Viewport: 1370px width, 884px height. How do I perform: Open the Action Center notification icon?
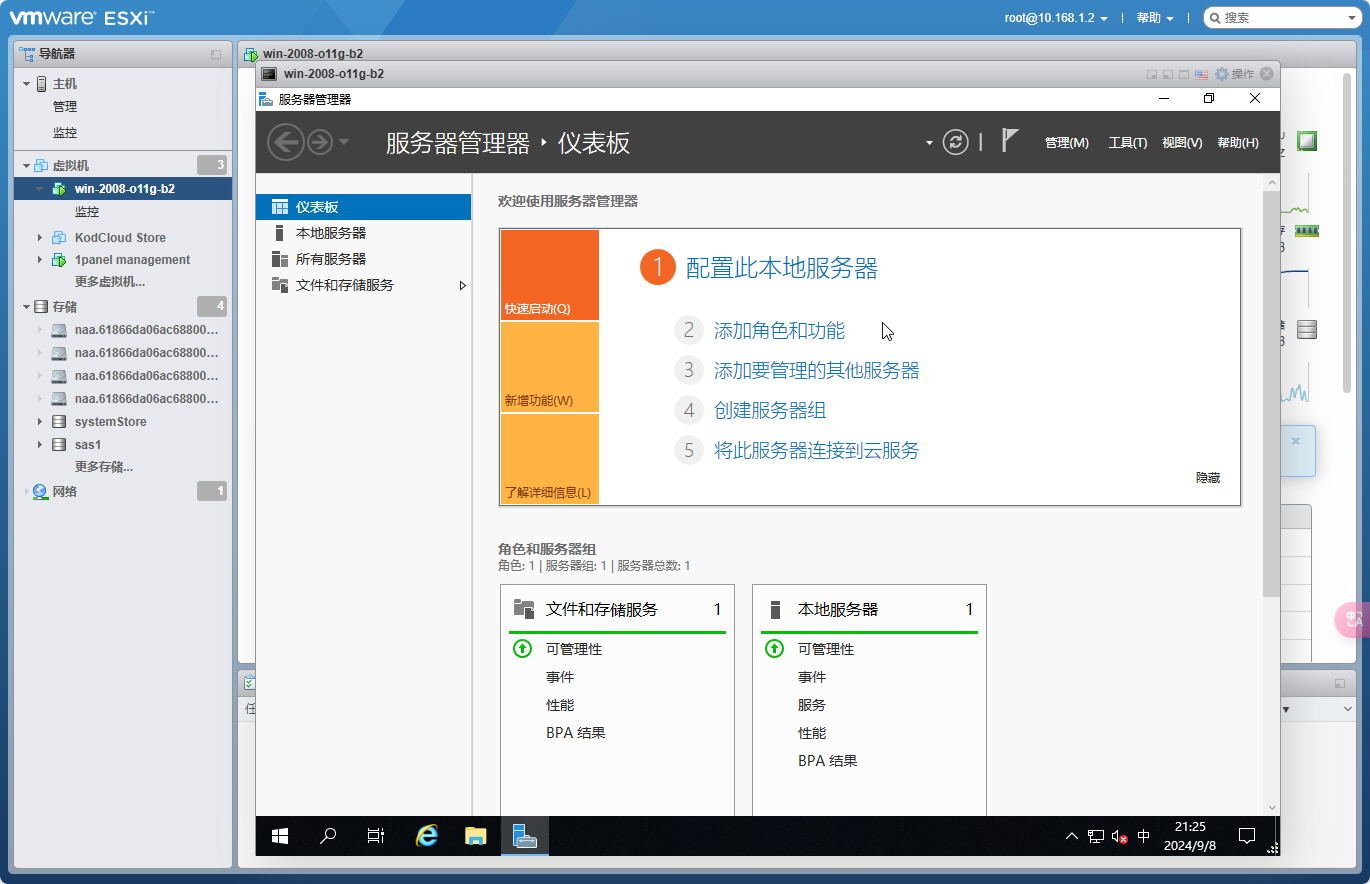click(x=1247, y=836)
